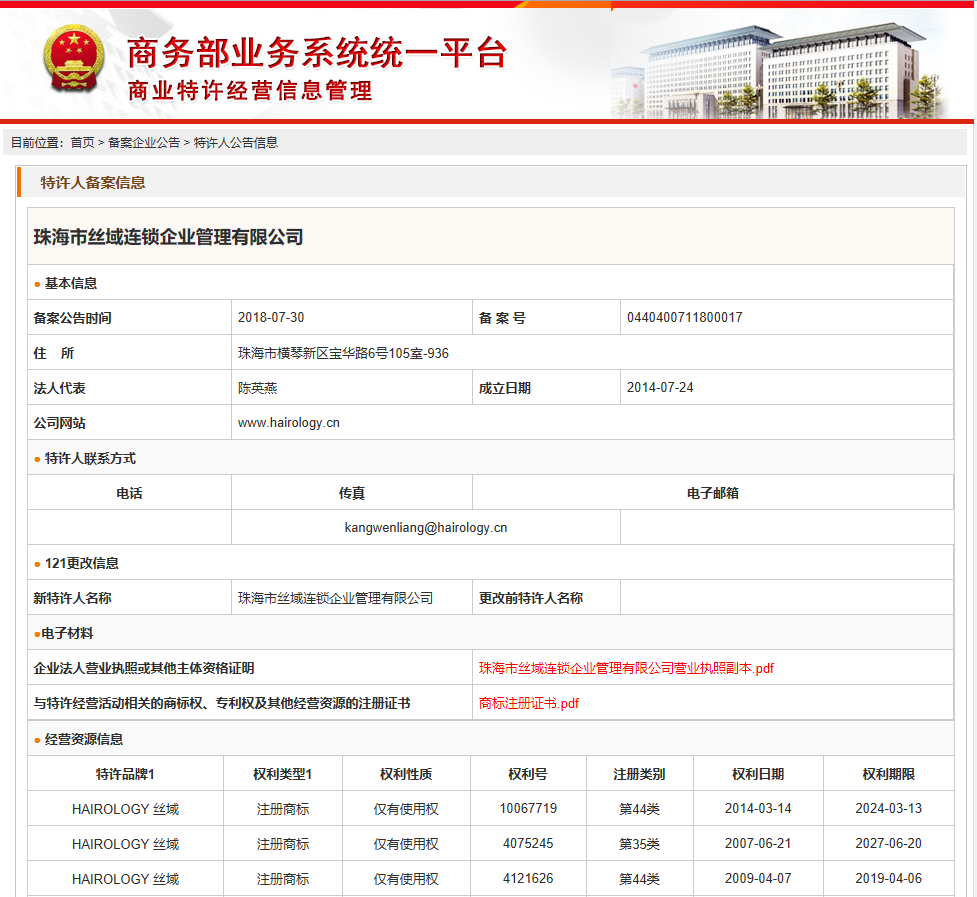977x897 pixels.
Task: Select HAIROLOGY 丝域 in the 4075245 row
Action: click(x=125, y=843)
